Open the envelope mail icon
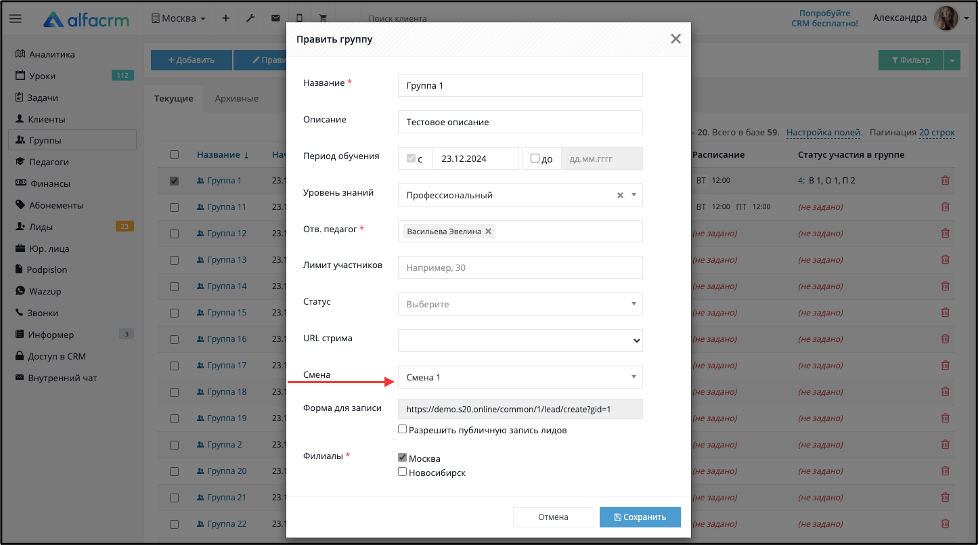The height and width of the screenshot is (545, 979). [x=275, y=18]
